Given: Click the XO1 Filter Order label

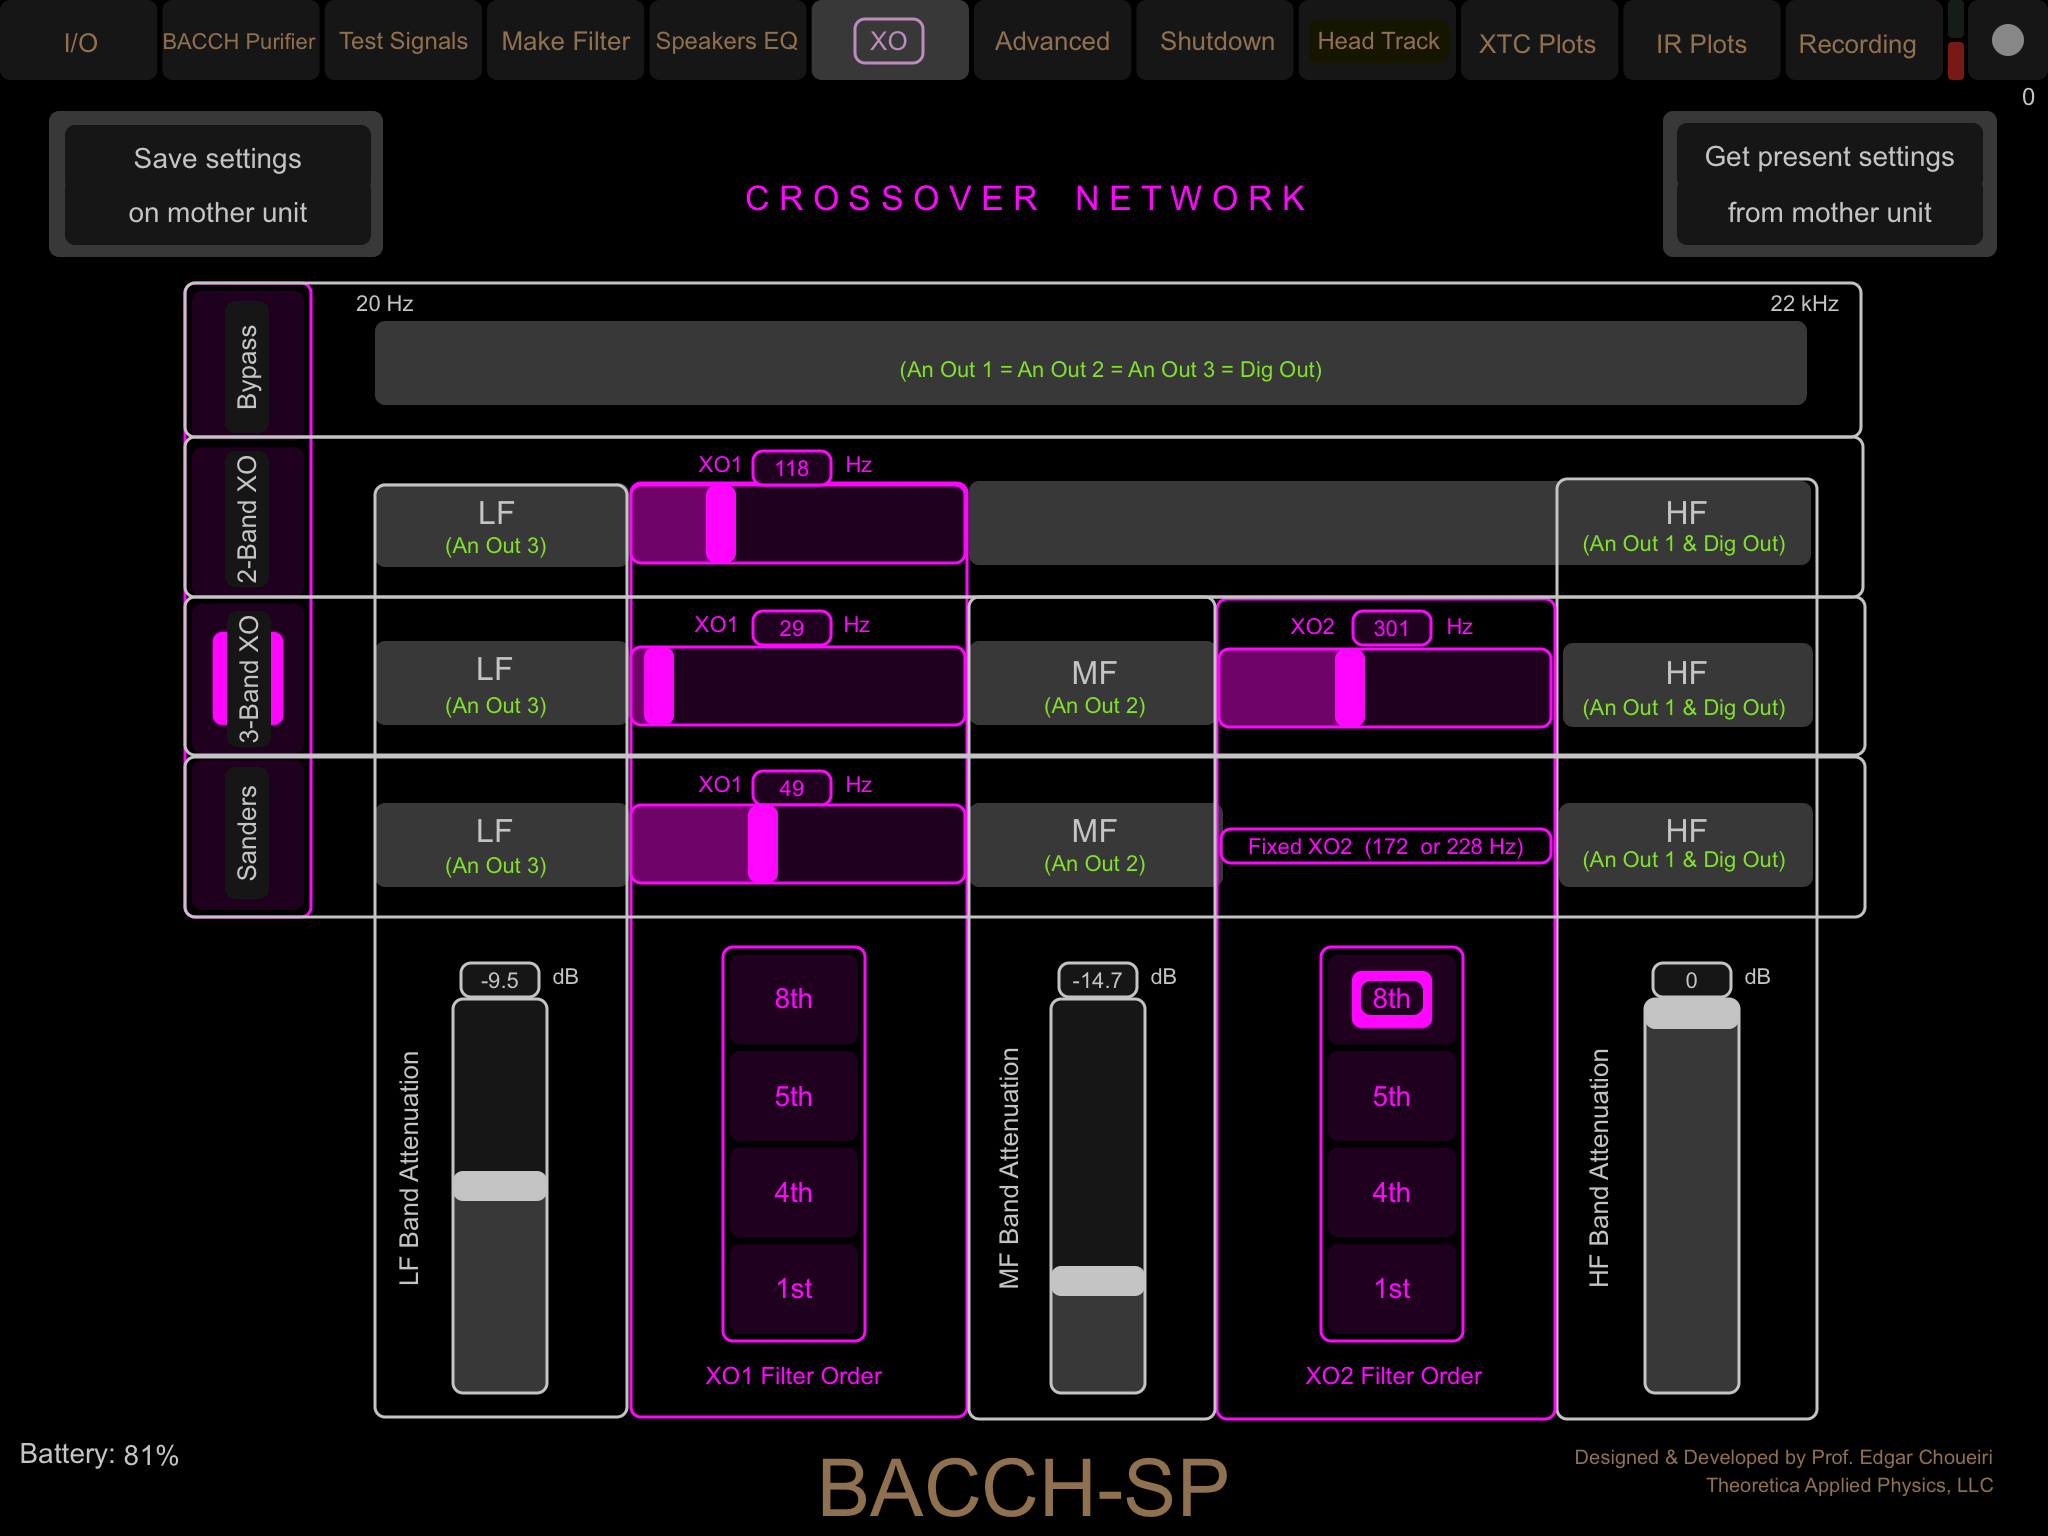Looking at the screenshot, I should click(794, 1376).
